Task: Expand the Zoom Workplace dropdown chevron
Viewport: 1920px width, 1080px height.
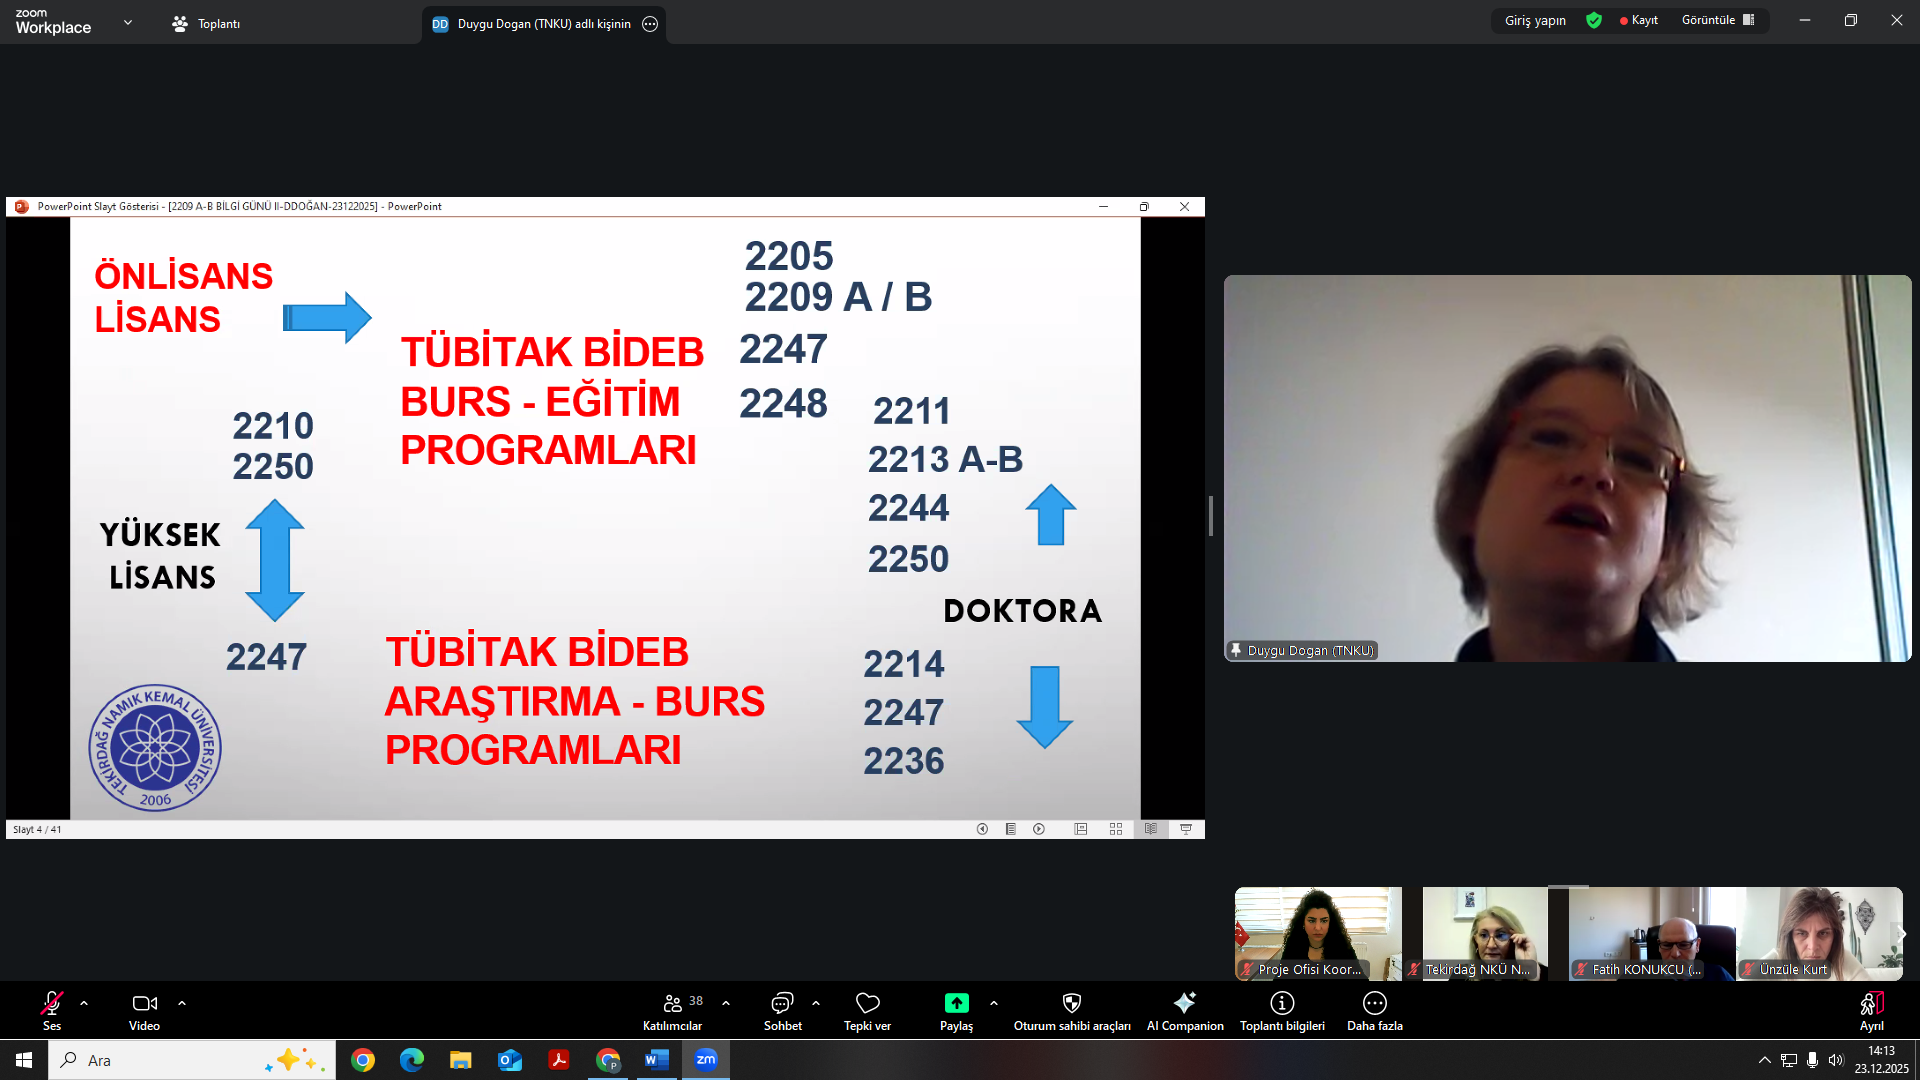Action: (128, 22)
